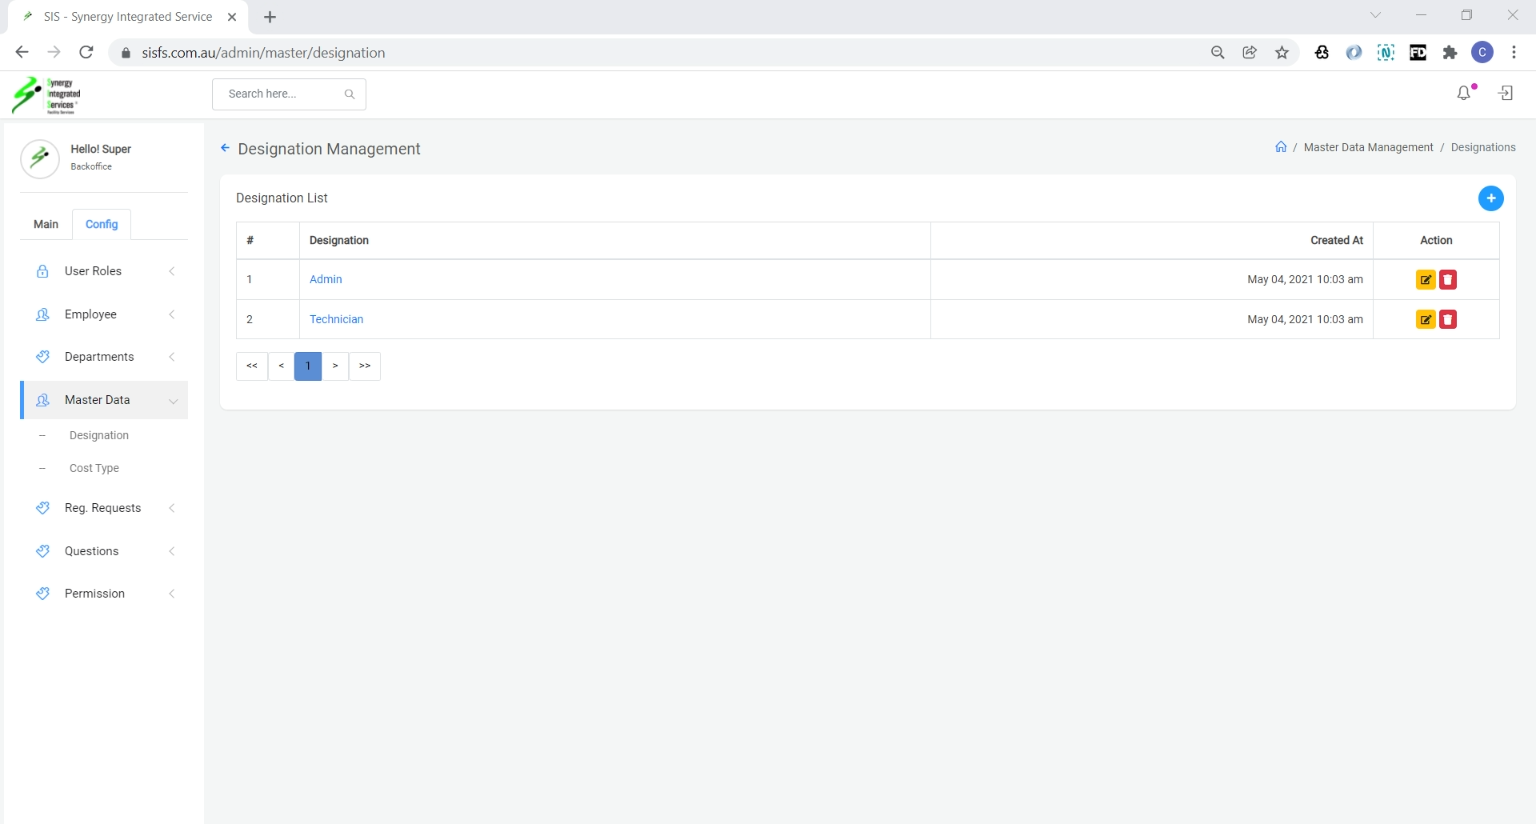Click the logout icon in header
Screen dimensions: 1536x824
pyautogui.click(x=1505, y=93)
